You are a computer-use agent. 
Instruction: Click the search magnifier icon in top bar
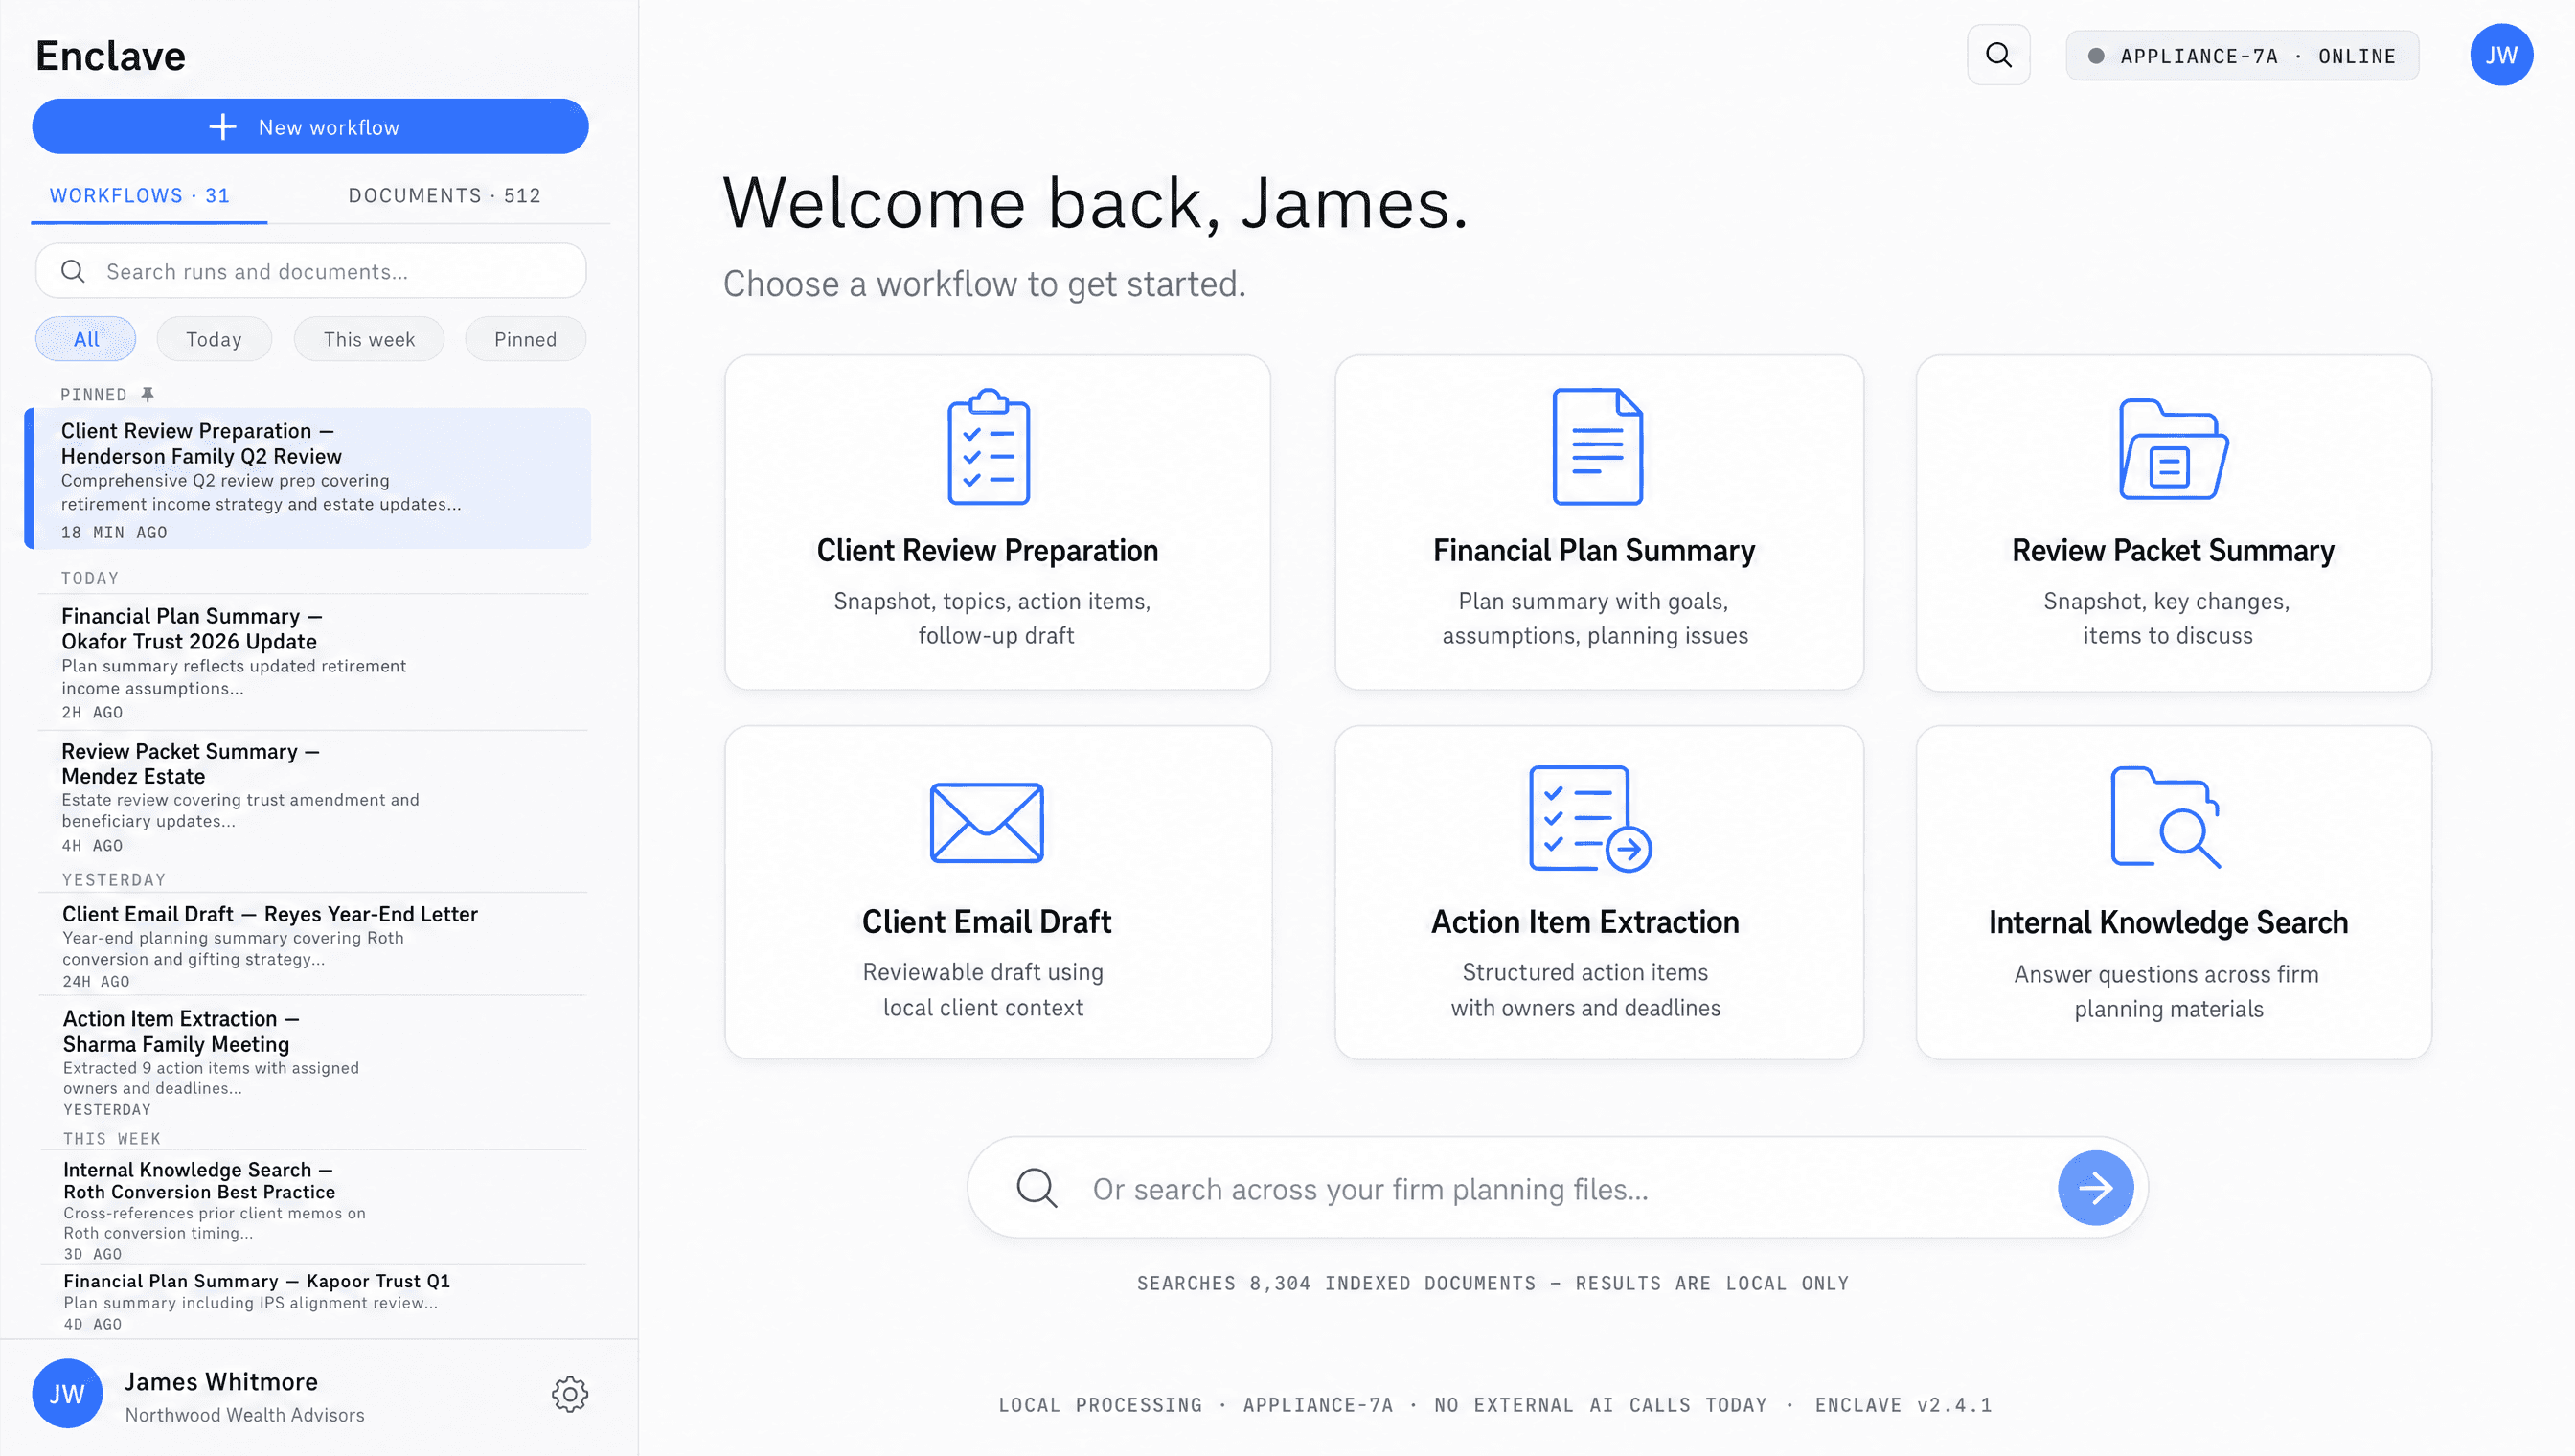coord(1998,55)
